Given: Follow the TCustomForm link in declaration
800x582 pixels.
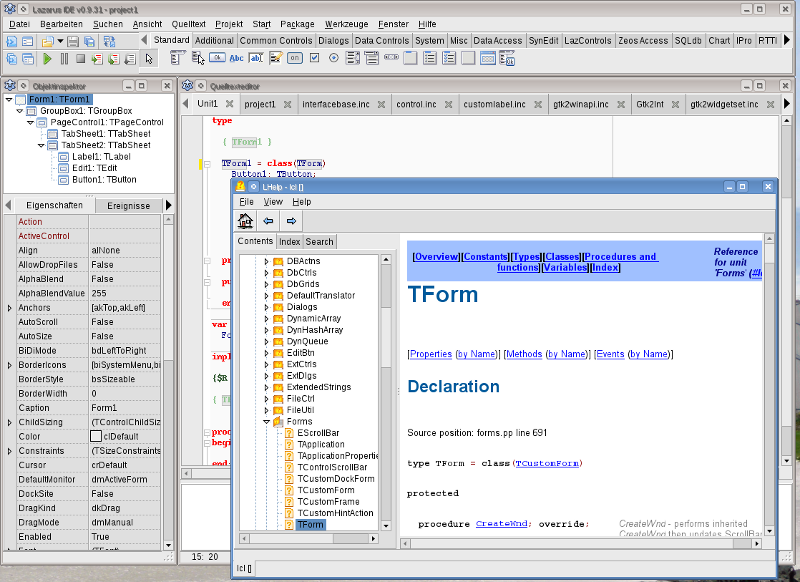Looking at the screenshot, I should (546, 463).
